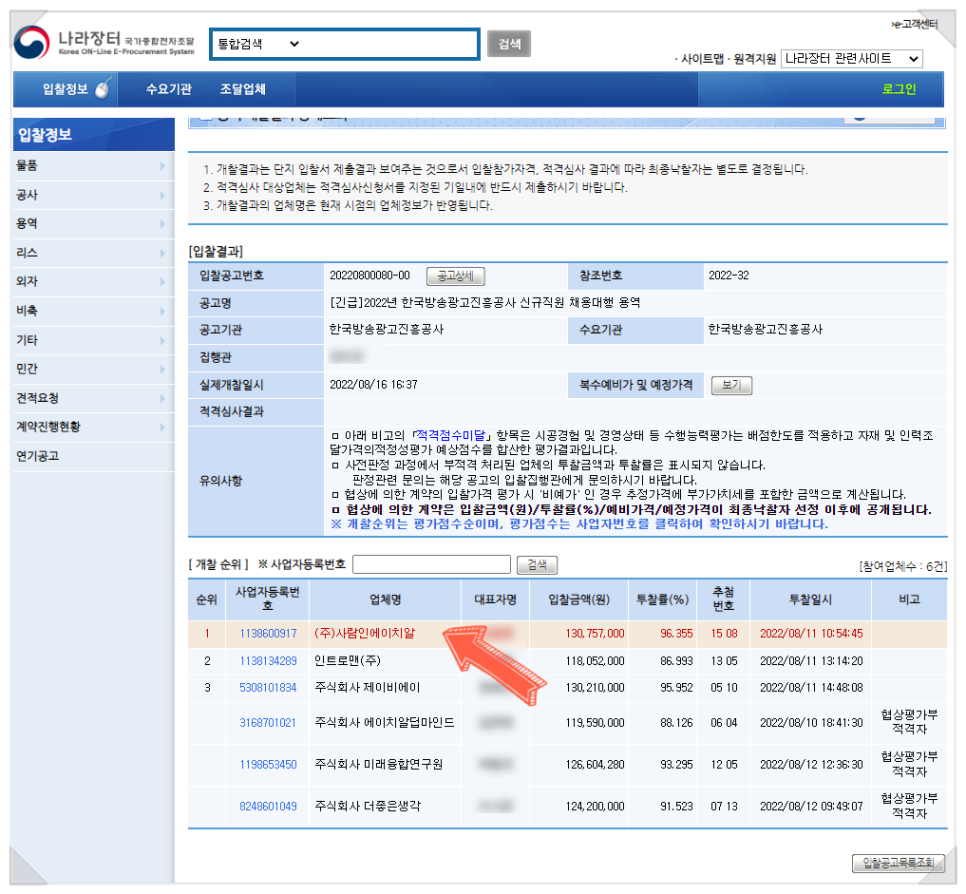Open business number 1138600917 link
The height and width of the screenshot is (894, 966).
point(268,633)
